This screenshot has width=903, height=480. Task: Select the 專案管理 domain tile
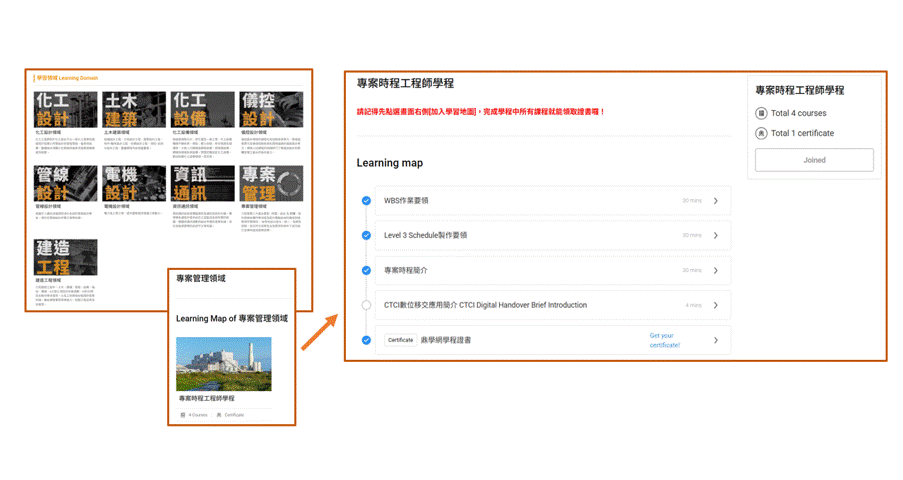pos(271,184)
